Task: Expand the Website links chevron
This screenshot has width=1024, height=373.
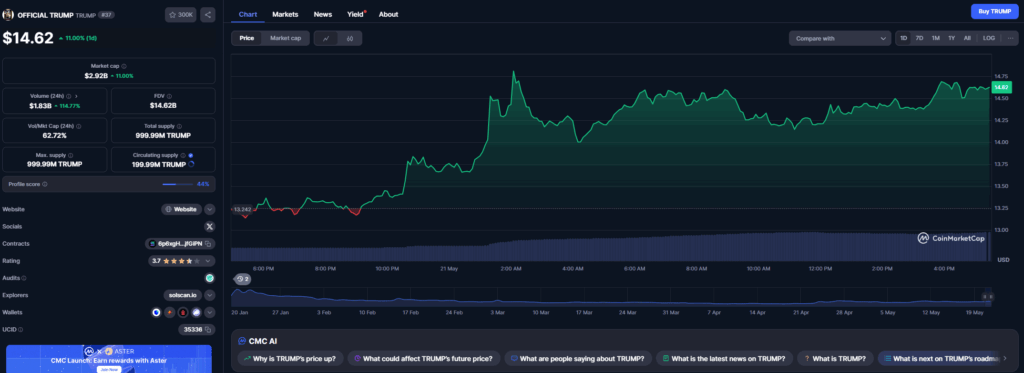Action: [x=210, y=210]
